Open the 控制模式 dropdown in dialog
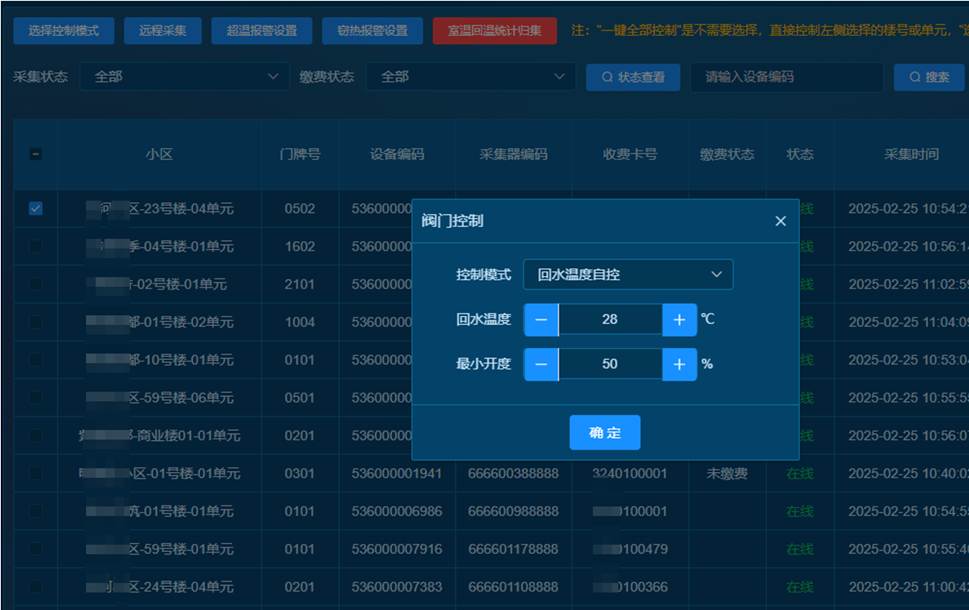This screenshot has height=610, width=969. click(x=628, y=274)
